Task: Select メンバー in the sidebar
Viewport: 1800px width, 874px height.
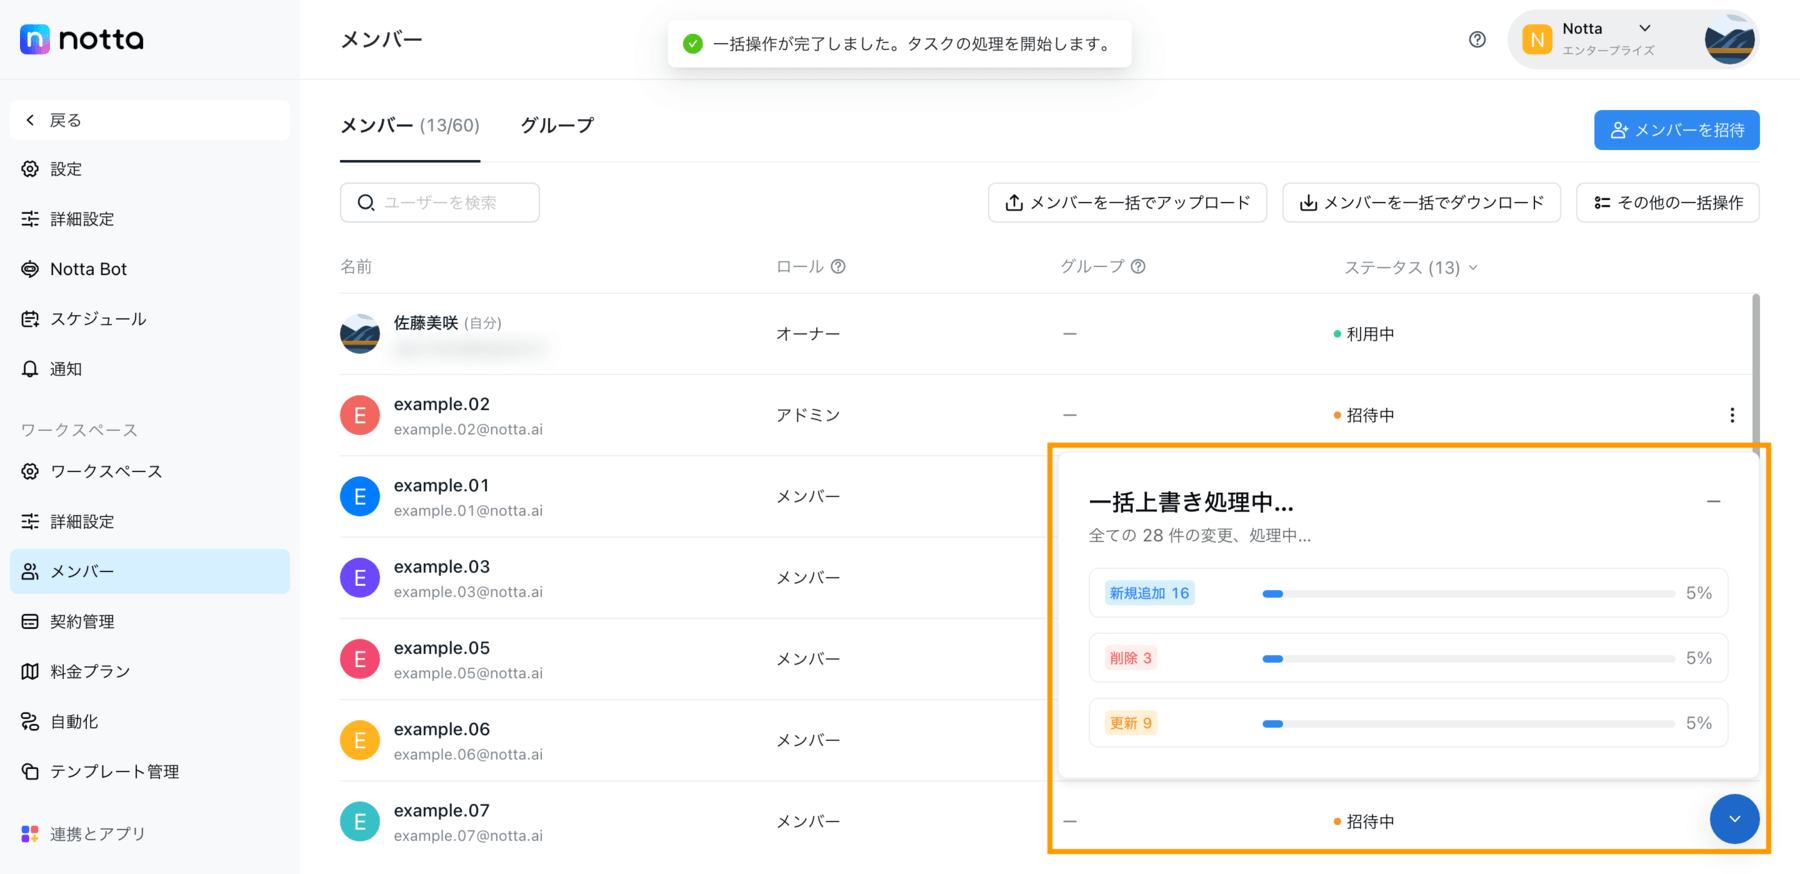Action: point(150,571)
